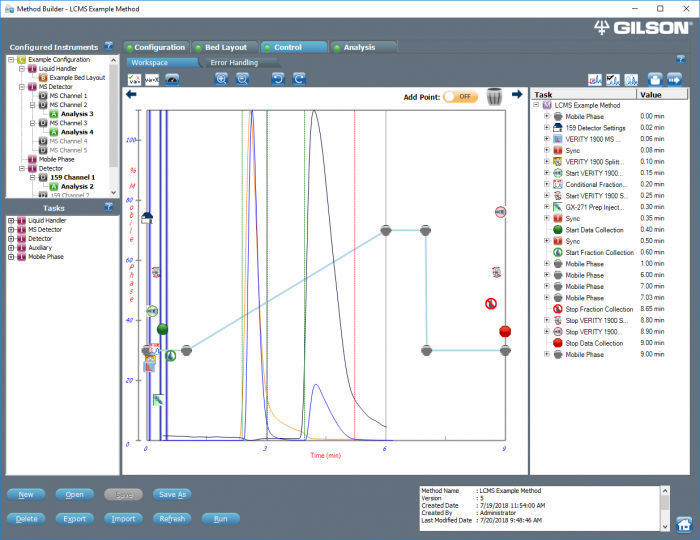Click the Run button
This screenshot has width=700, height=540.
221,519
